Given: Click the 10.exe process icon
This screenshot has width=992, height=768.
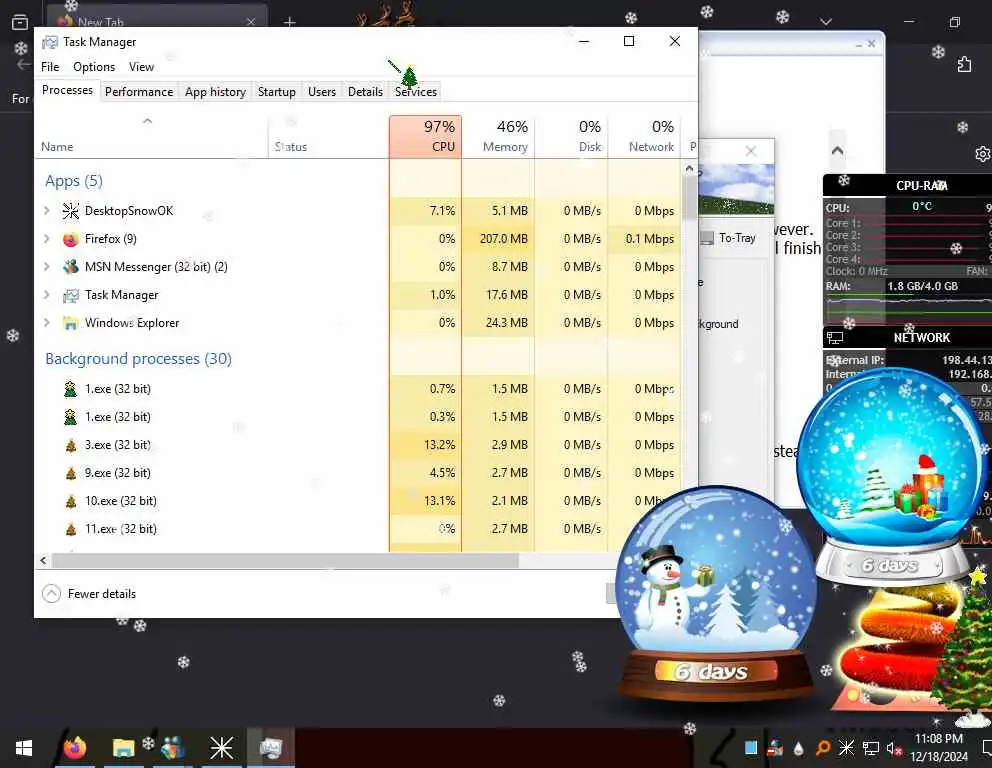Looking at the screenshot, I should pos(70,501).
